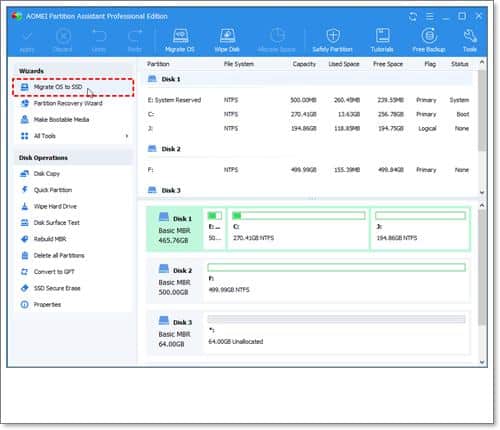This screenshot has height=430, width=500.
Task: Click the Partition Recovery Wizard icon
Action: (x=25, y=103)
